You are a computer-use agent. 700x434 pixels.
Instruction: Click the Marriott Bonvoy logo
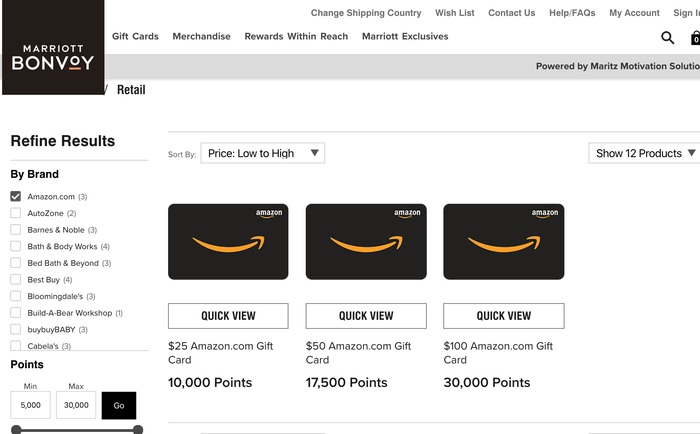click(53, 47)
